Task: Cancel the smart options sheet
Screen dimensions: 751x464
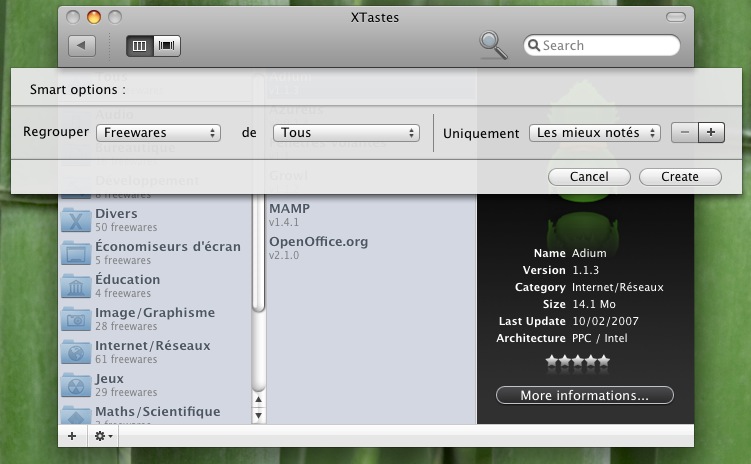Action: coord(589,177)
